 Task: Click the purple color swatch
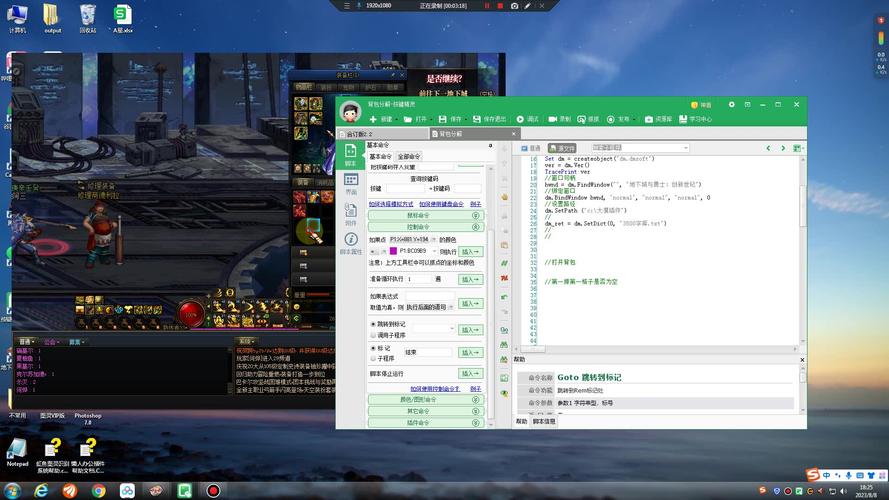point(393,251)
